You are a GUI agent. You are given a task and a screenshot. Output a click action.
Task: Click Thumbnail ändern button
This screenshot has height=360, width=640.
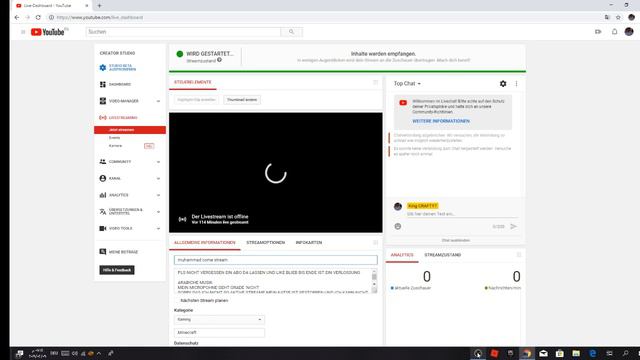[242, 100]
